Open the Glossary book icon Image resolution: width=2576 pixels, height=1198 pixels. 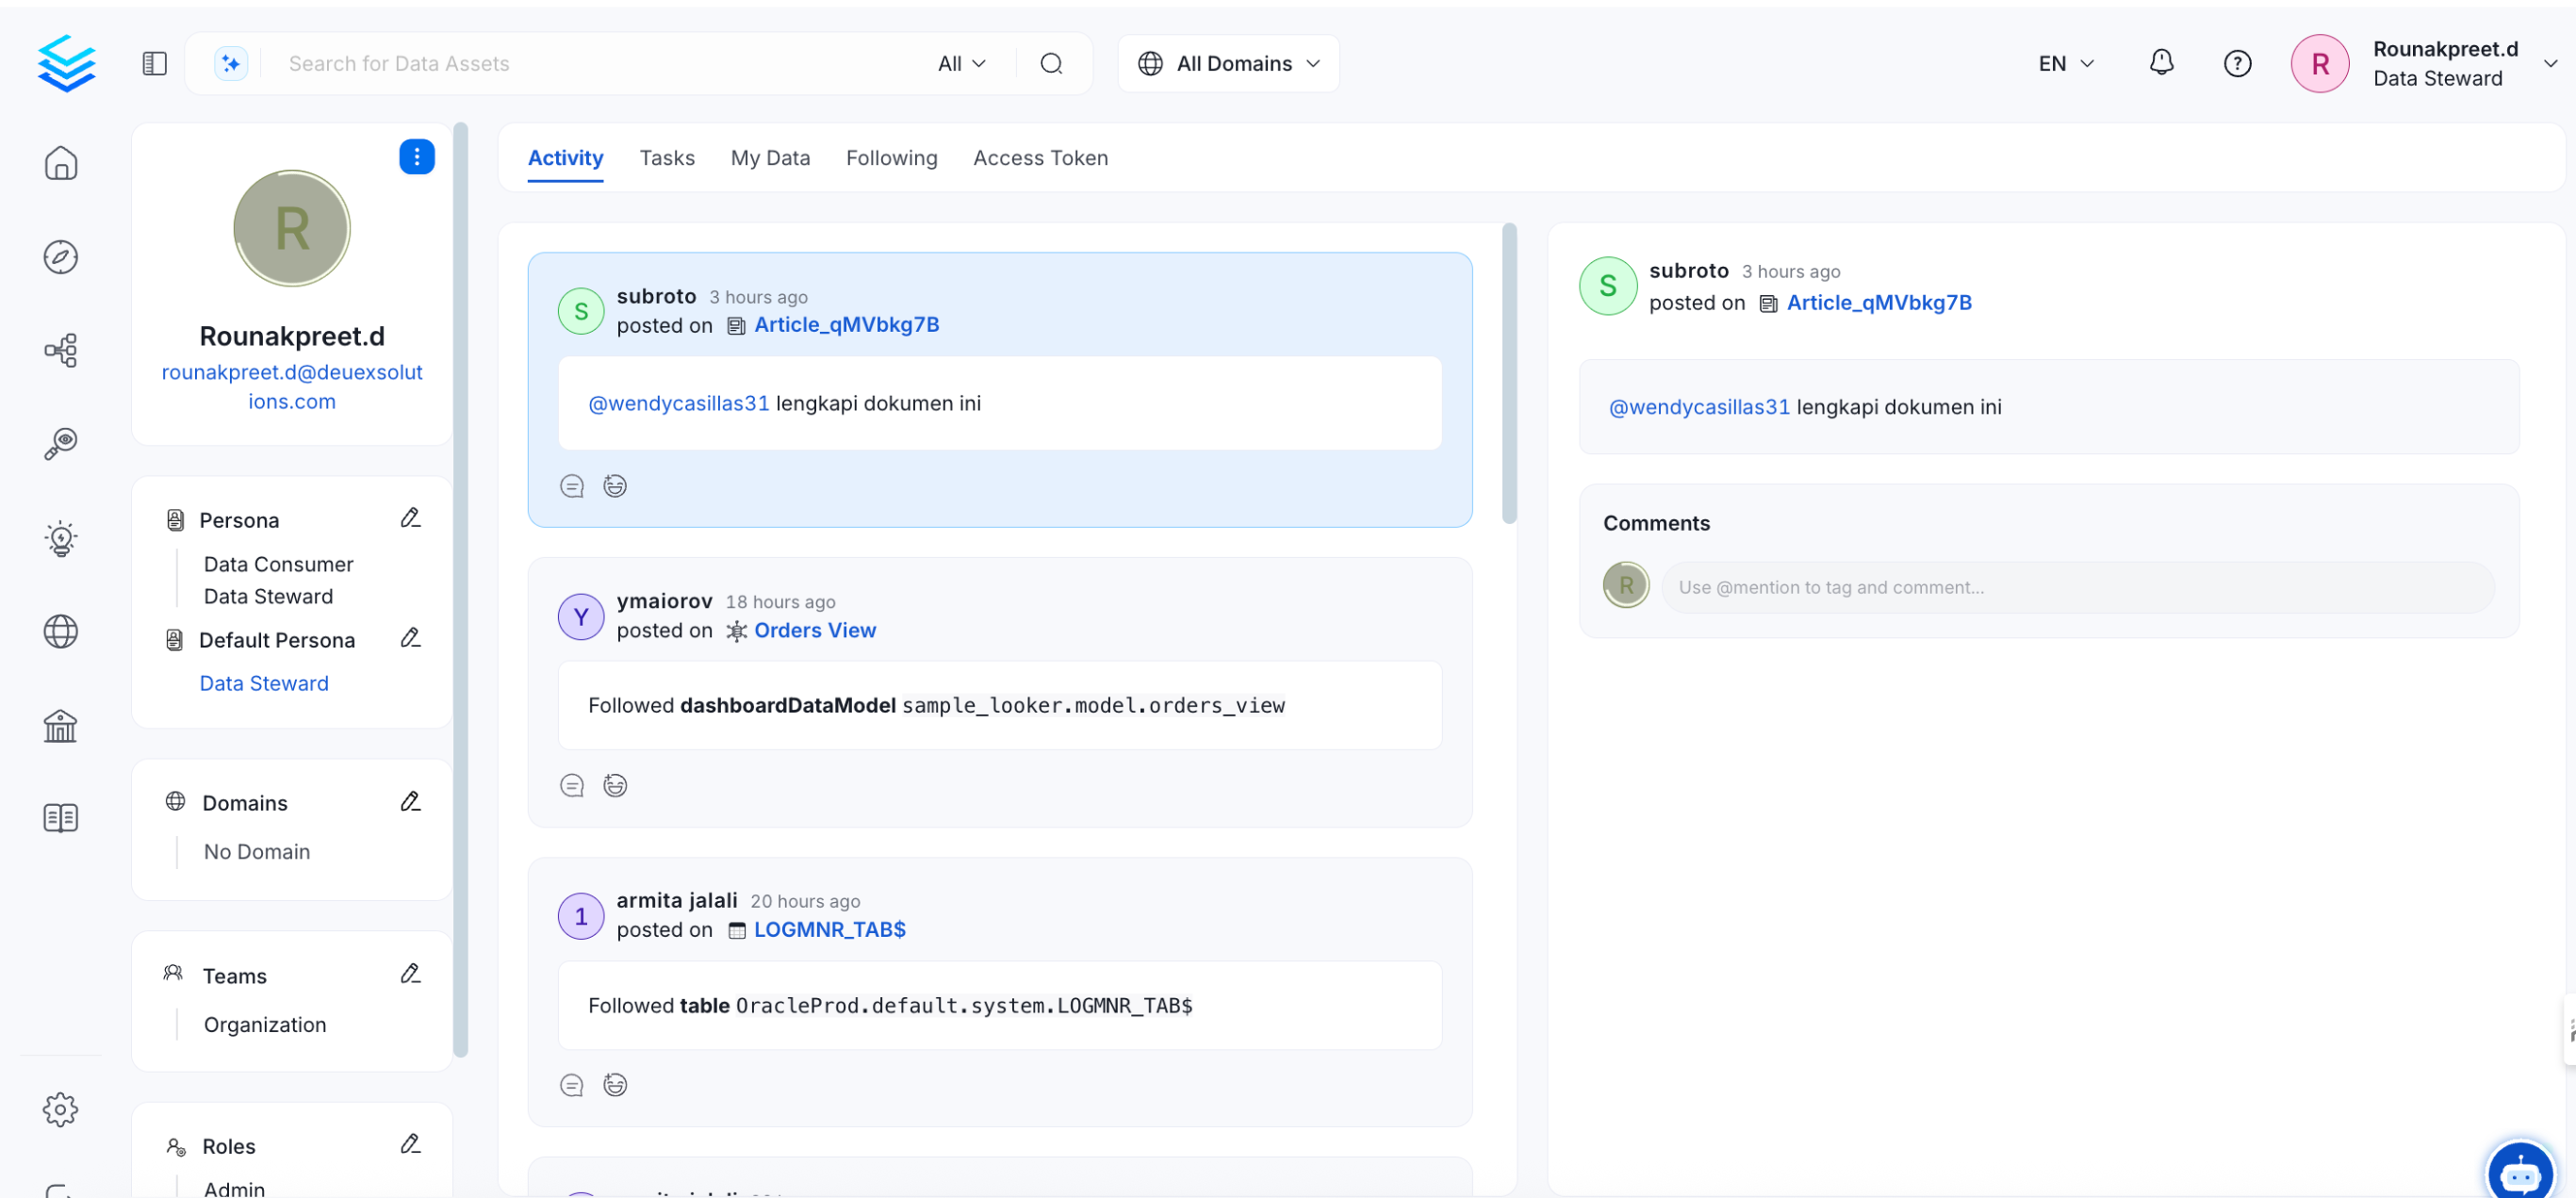coord(61,817)
